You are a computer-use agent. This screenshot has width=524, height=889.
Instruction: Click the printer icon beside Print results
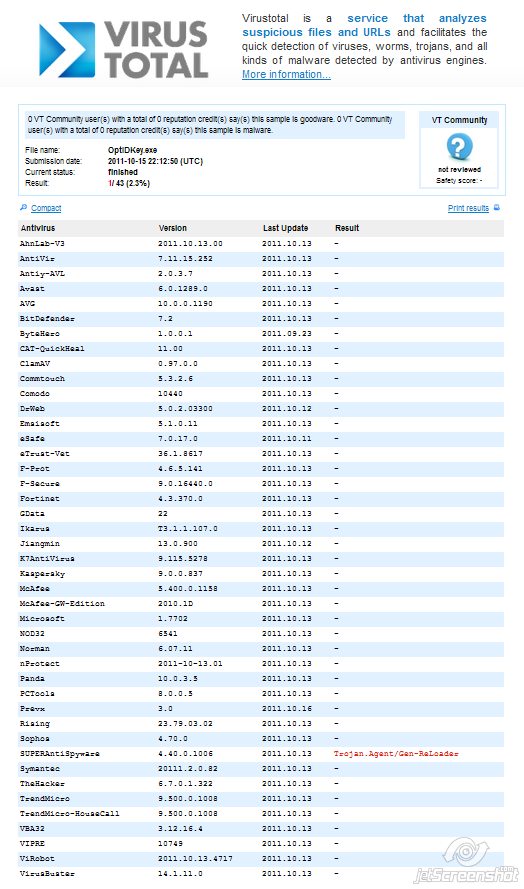[497, 208]
